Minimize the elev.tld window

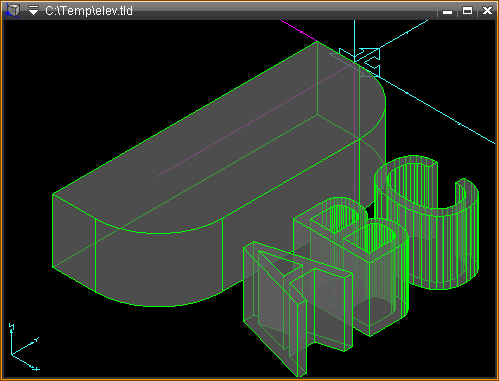[447, 11]
